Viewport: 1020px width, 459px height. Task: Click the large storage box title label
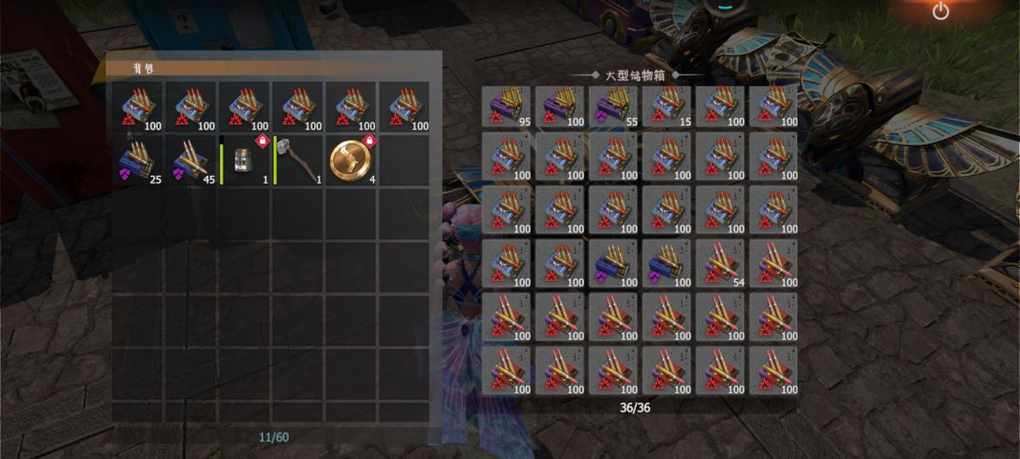[638, 75]
